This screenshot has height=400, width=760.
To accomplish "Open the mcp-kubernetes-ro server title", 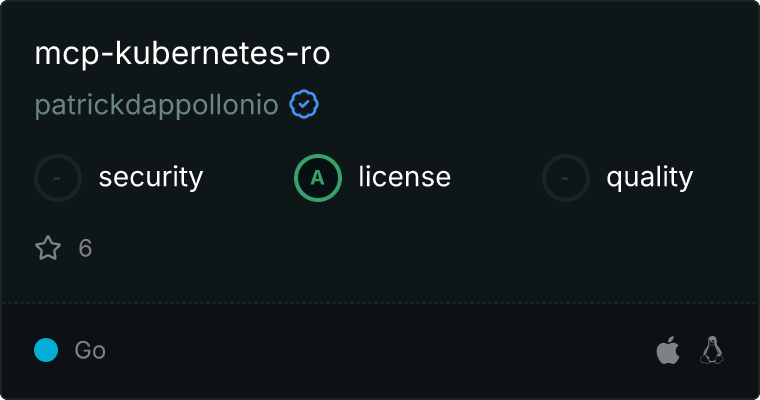I will coord(182,55).
